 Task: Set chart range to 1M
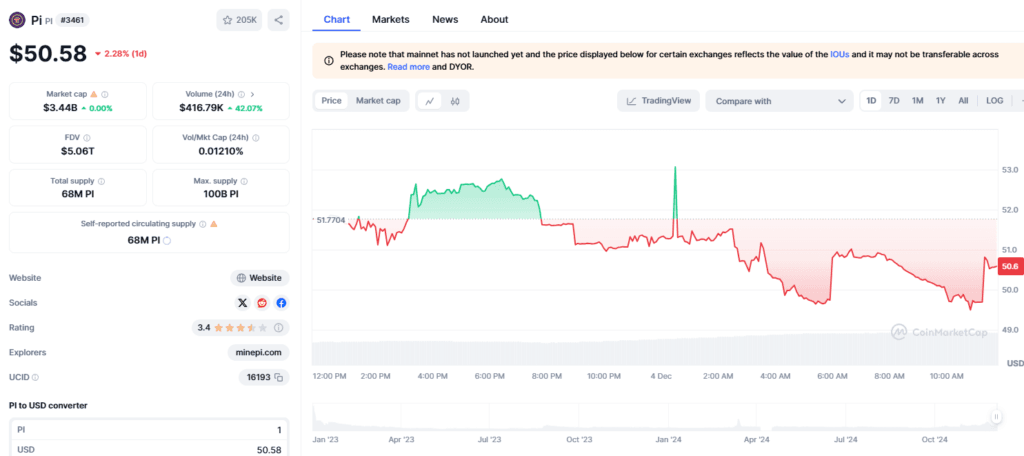918,101
